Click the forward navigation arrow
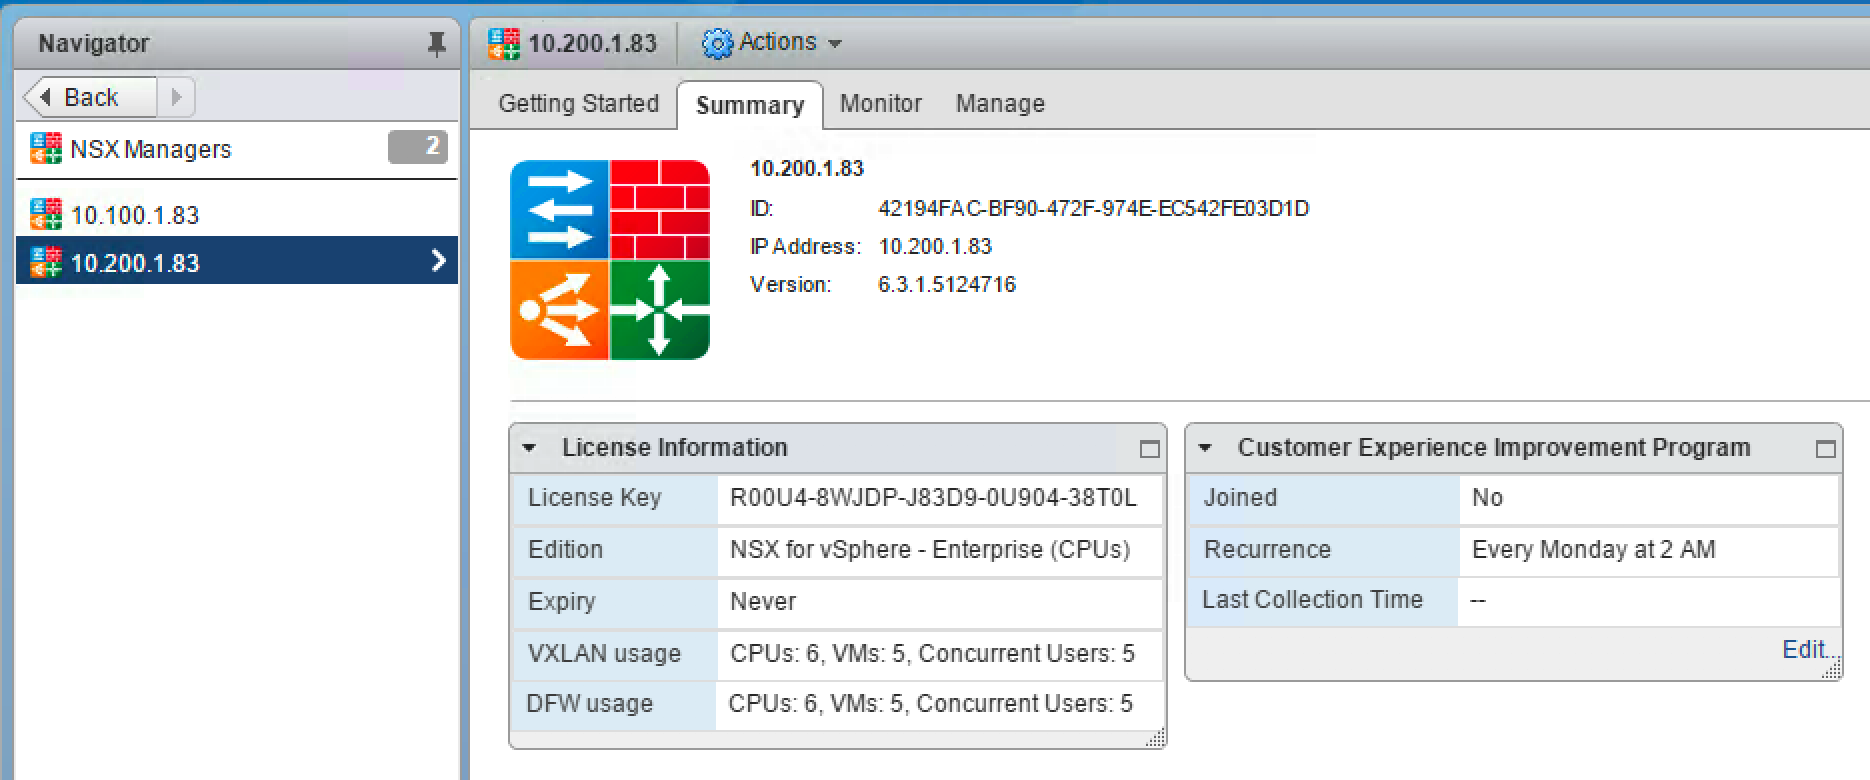 (x=176, y=97)
